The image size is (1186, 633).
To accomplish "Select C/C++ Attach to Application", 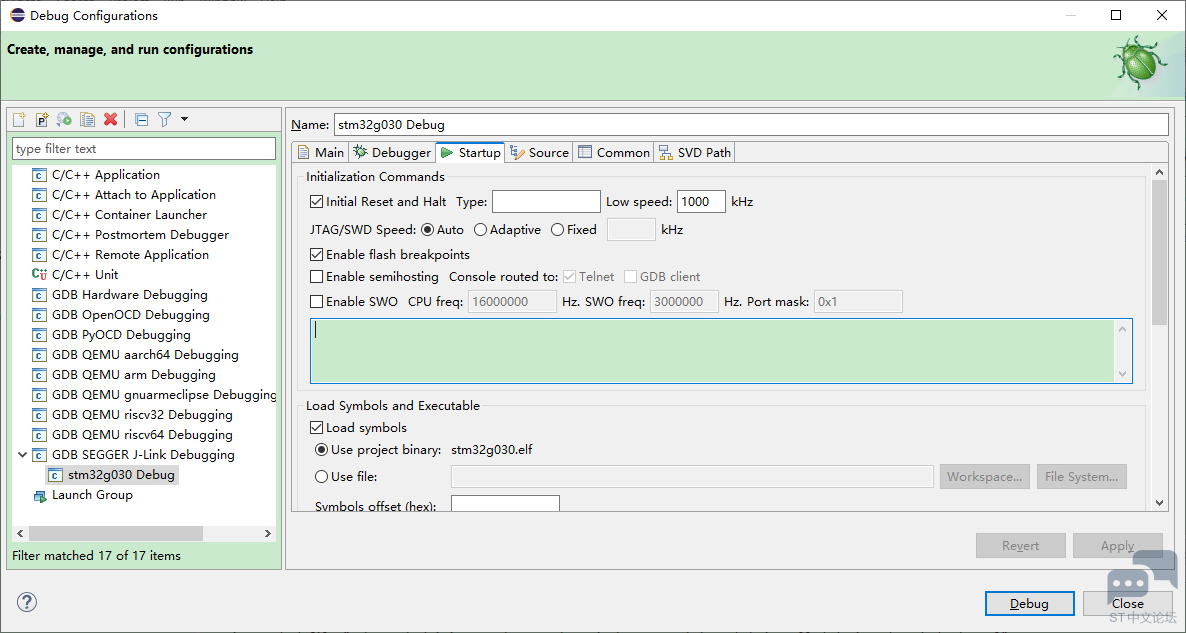I will click(134, 194).
